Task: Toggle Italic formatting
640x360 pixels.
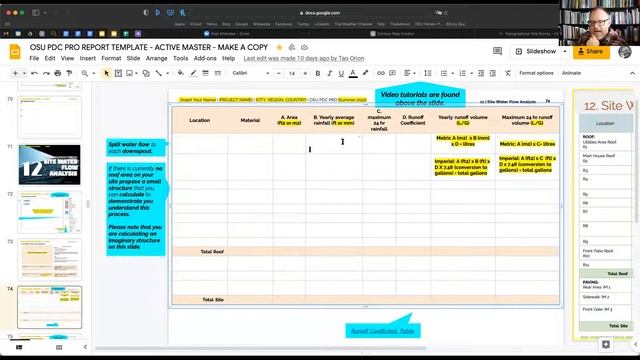Action: [329, 73]
